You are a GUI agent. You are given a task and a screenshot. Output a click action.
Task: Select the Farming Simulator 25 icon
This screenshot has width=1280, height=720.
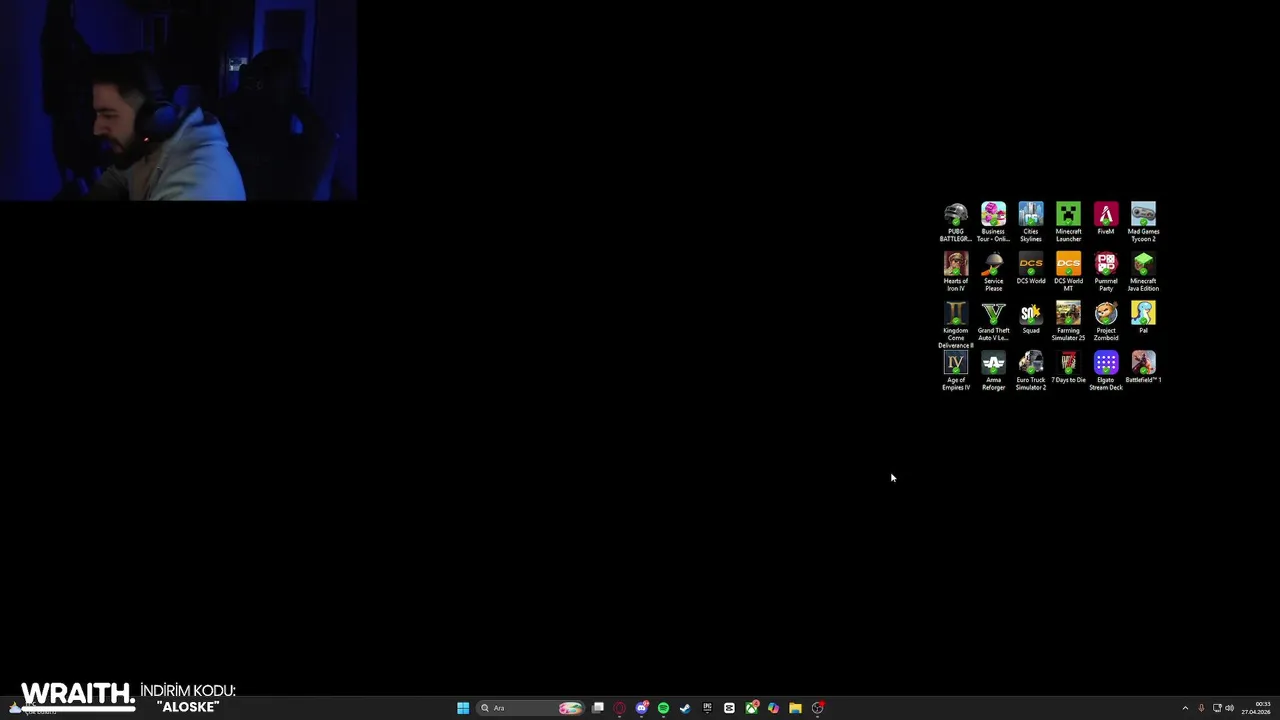point(1068,321)
